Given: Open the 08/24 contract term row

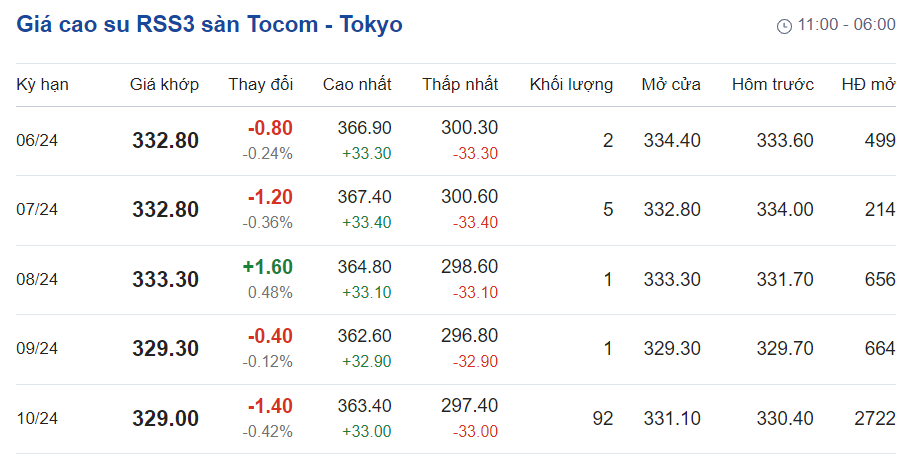Looking at the screenshot, I should [x=37, y=280].
